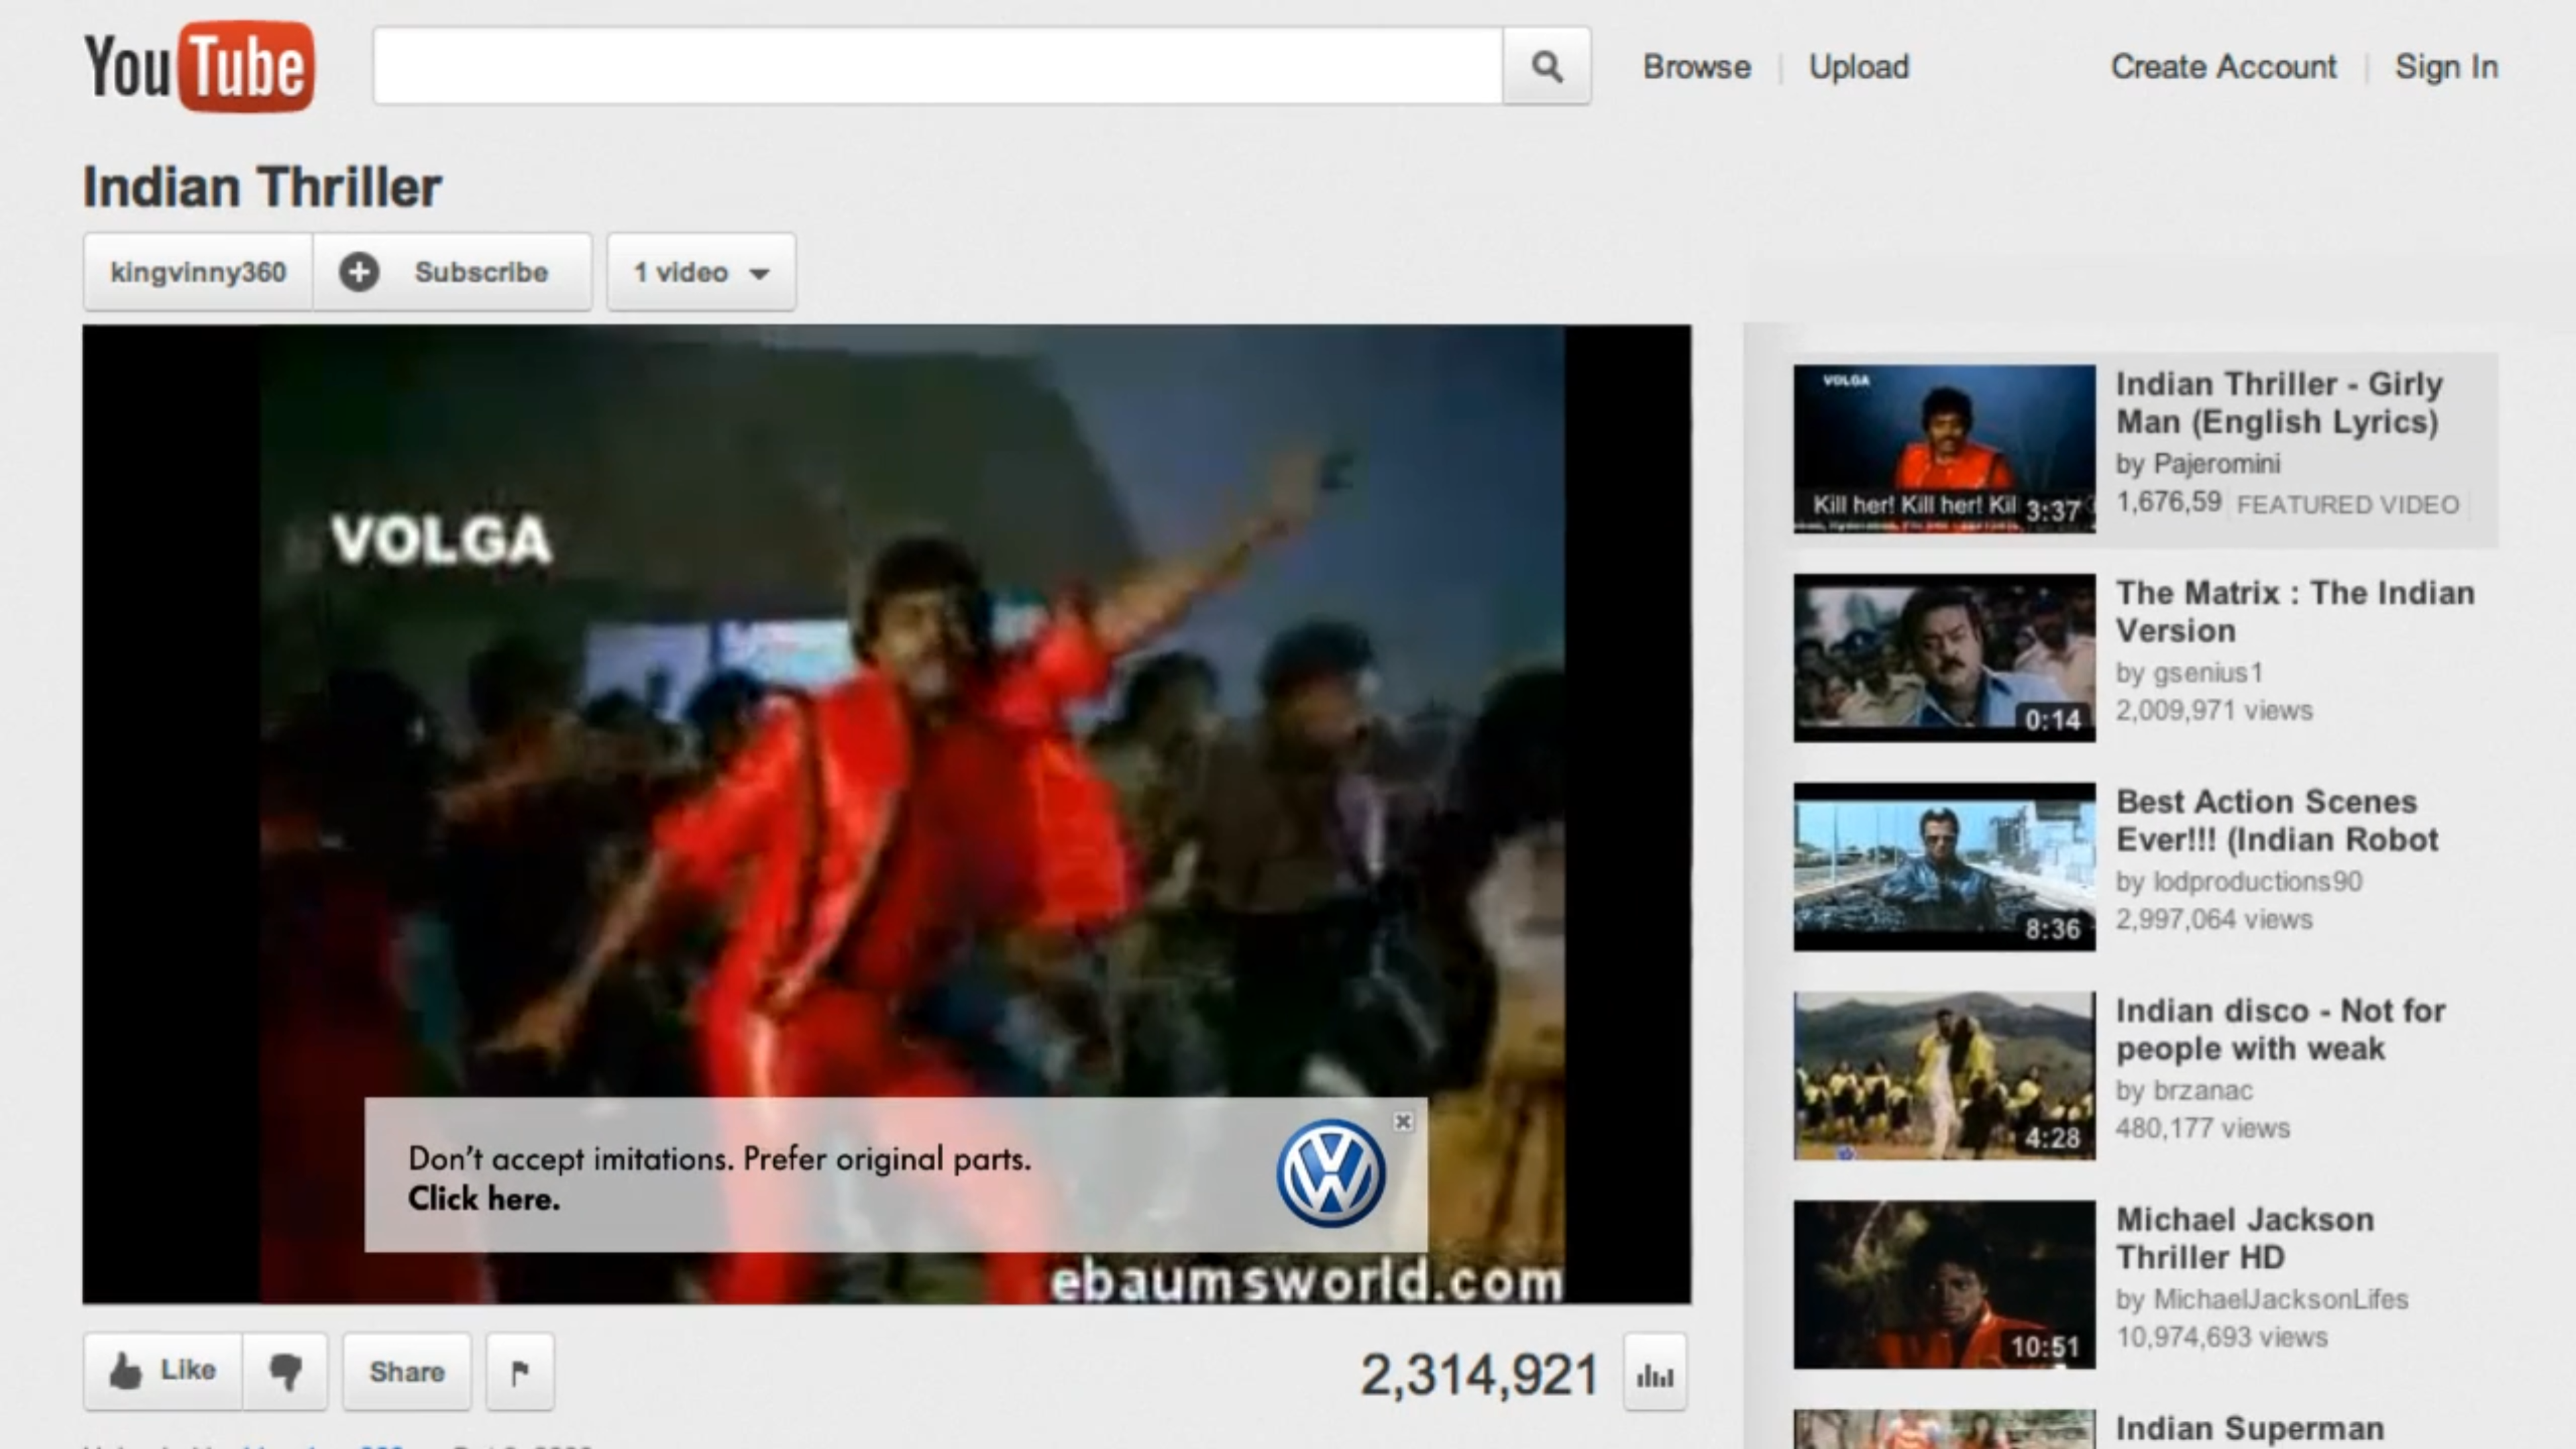The width and height of the screenshot is (2576, 1449).
Task: Open the kingvinny360 channel button
Action: tap(198, 272)
